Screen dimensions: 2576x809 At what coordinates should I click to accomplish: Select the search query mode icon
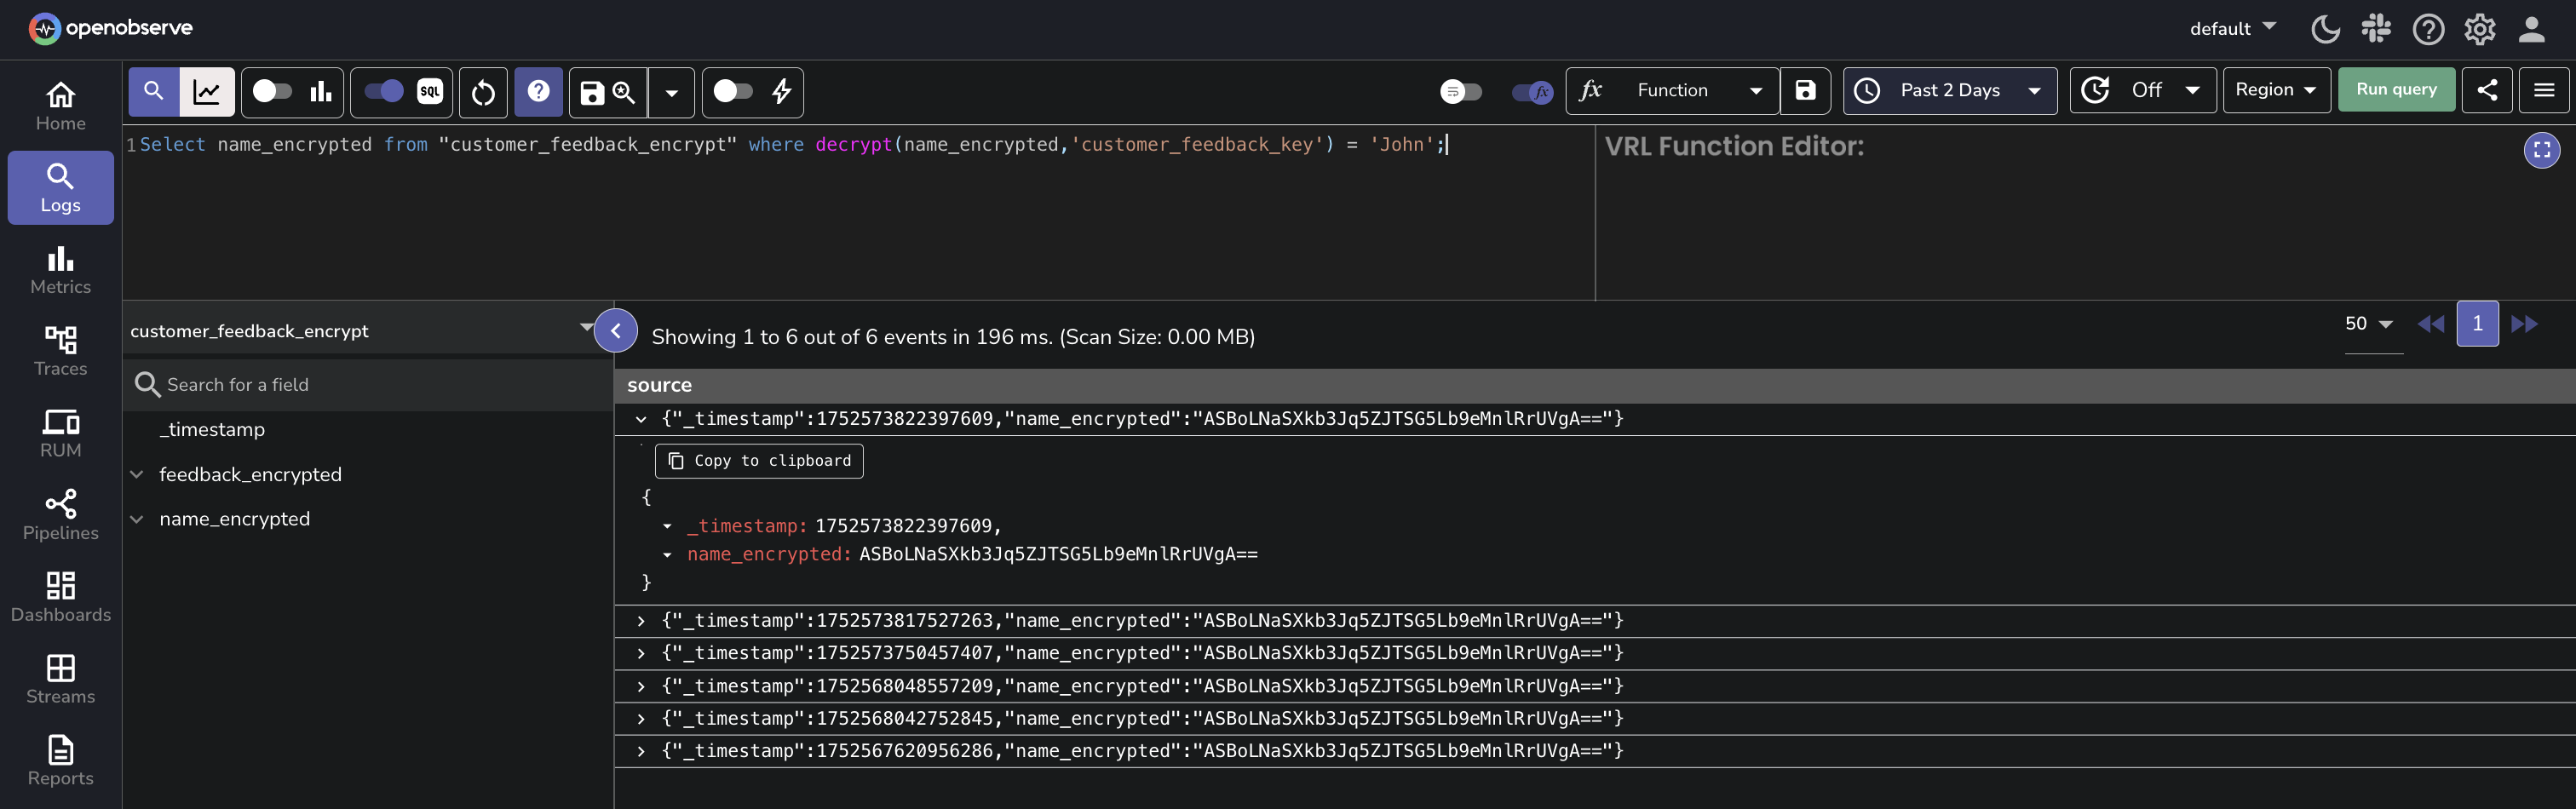point(152,91)
